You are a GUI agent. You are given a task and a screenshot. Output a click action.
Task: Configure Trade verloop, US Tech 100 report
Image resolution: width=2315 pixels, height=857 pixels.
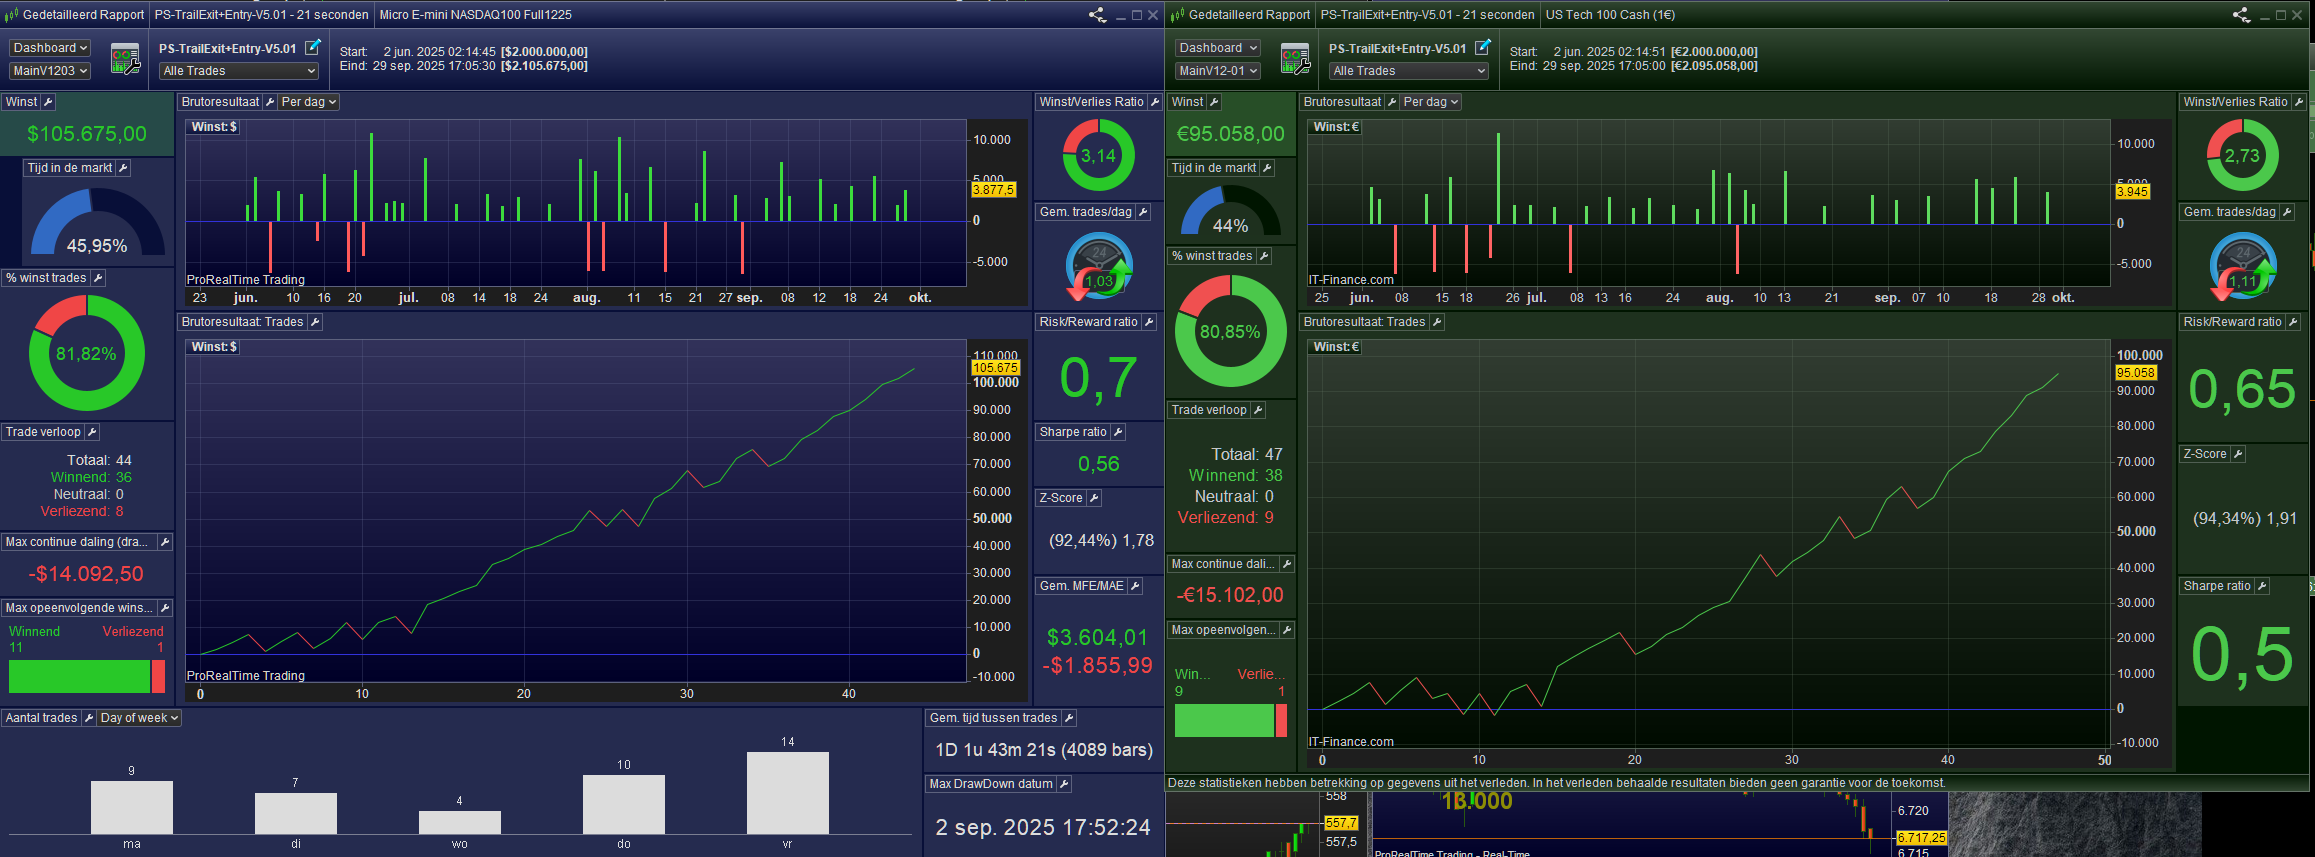coord(1258,410)
